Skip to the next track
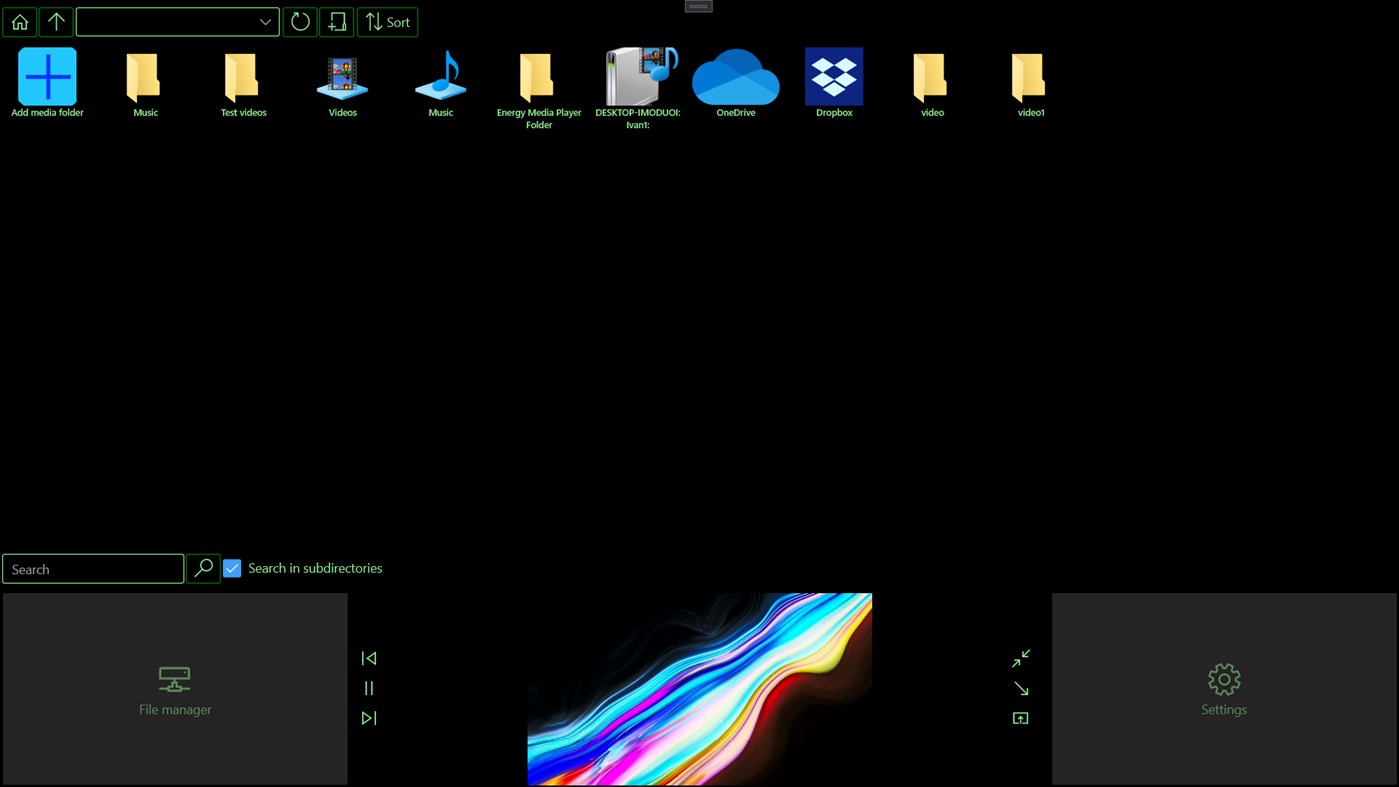 368,717
